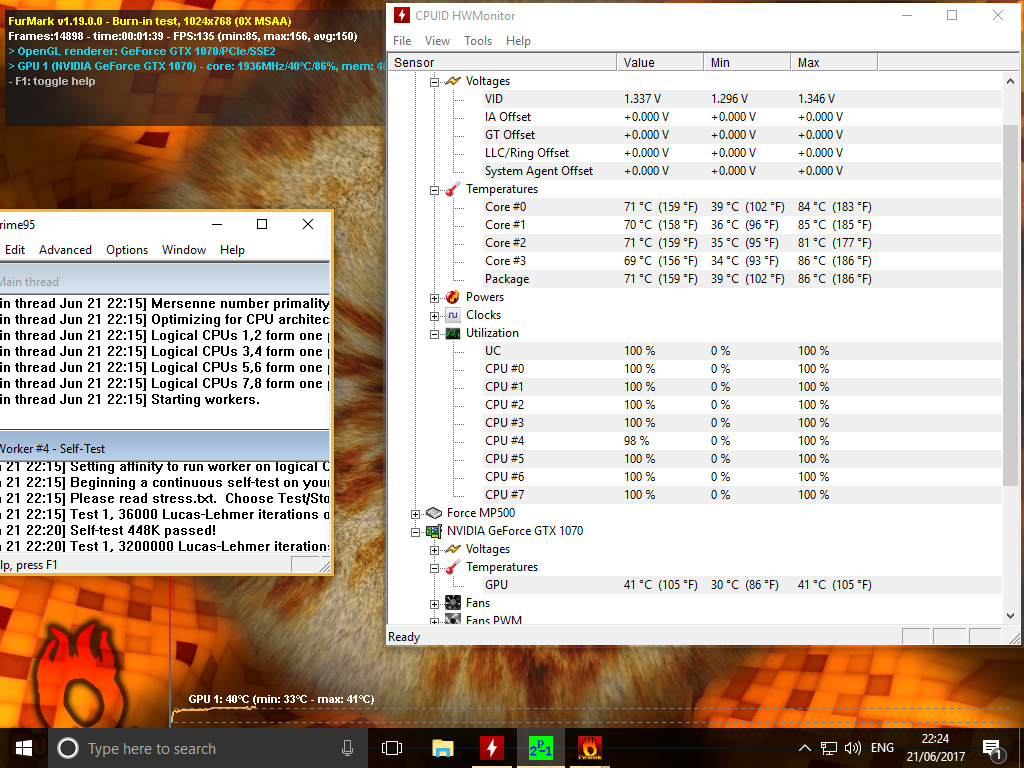Click HWMonitor scrollbar down arrow
This screenshot has width=1024, height=768.
pyautogui.click(x=1010, y=615)
